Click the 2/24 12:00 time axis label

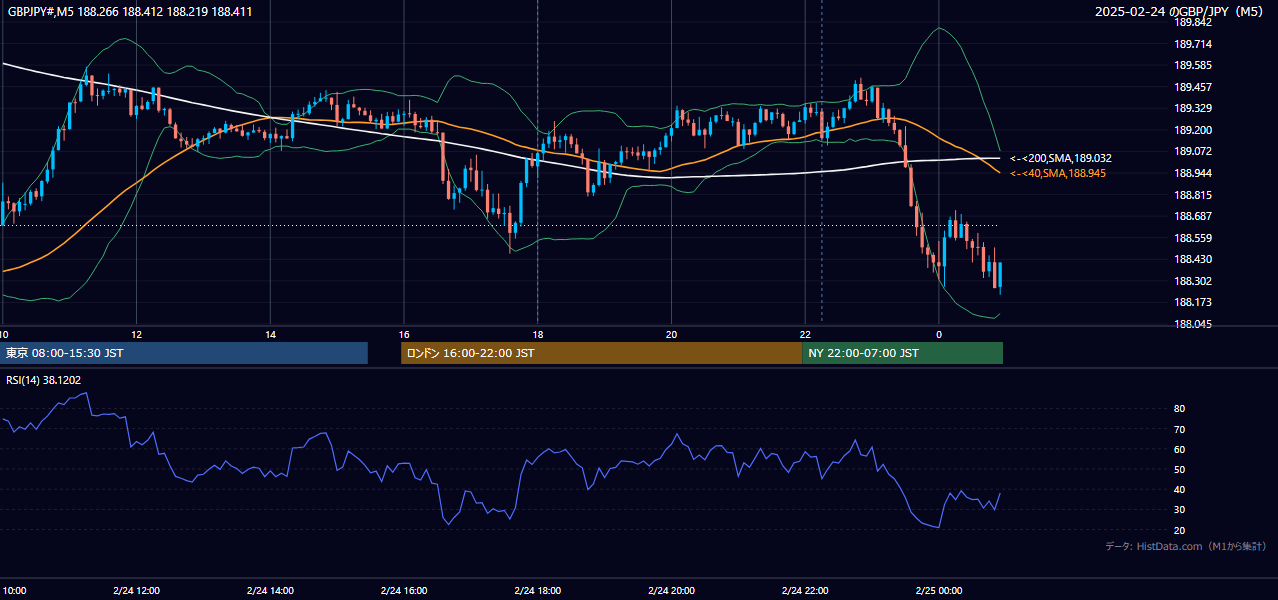coord(136,590)
